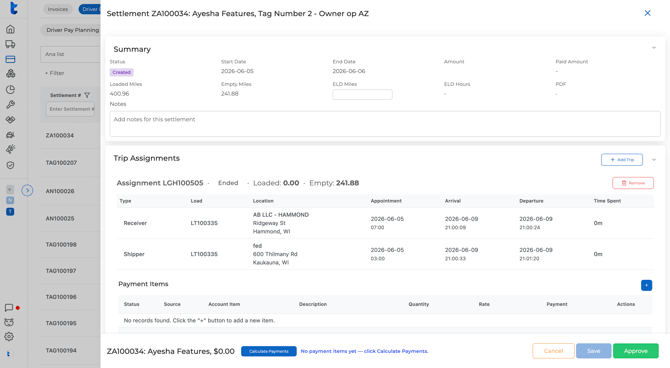Click the small plus square in the sidebar
This screenshot has width=670, height=368.
pos(10,189)
